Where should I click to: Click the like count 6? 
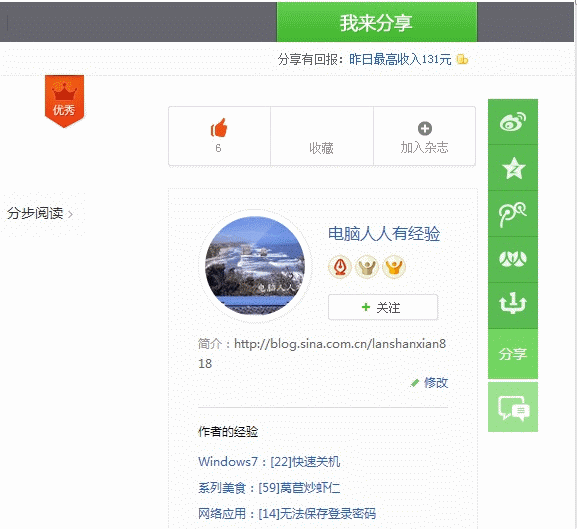pyautogui.click(x=218, y=148)
